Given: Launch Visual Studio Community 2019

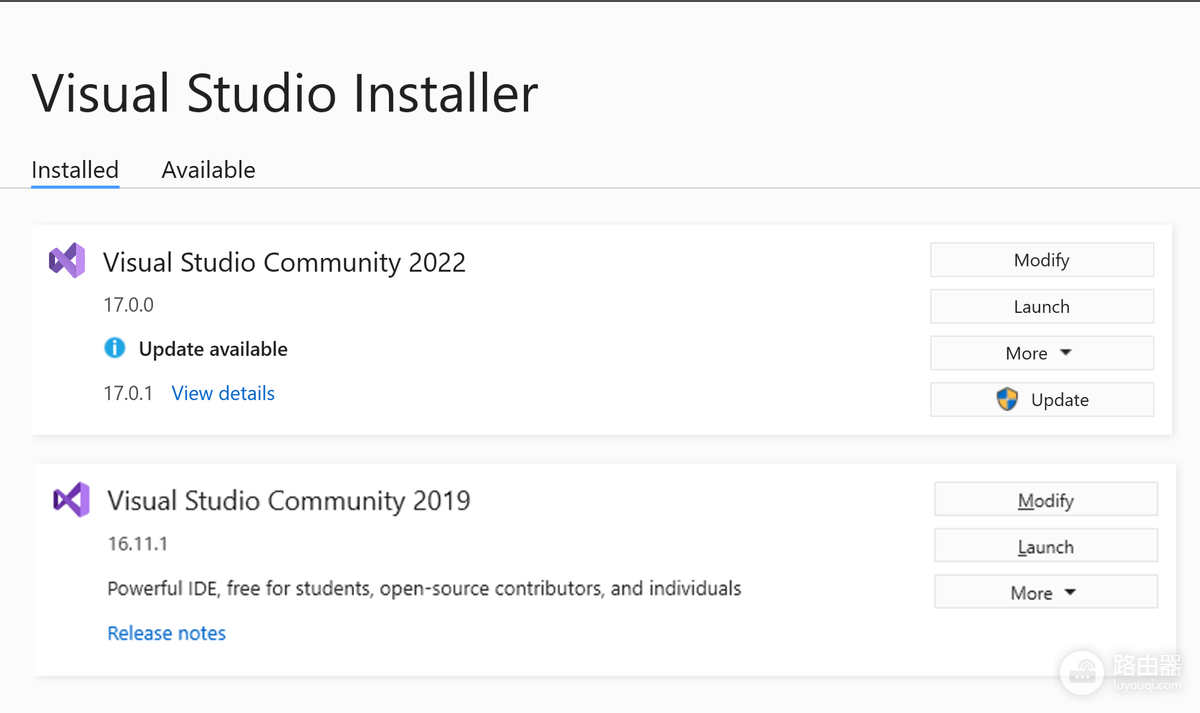Looking at the screenshot, I should (x=1046, y=547).
